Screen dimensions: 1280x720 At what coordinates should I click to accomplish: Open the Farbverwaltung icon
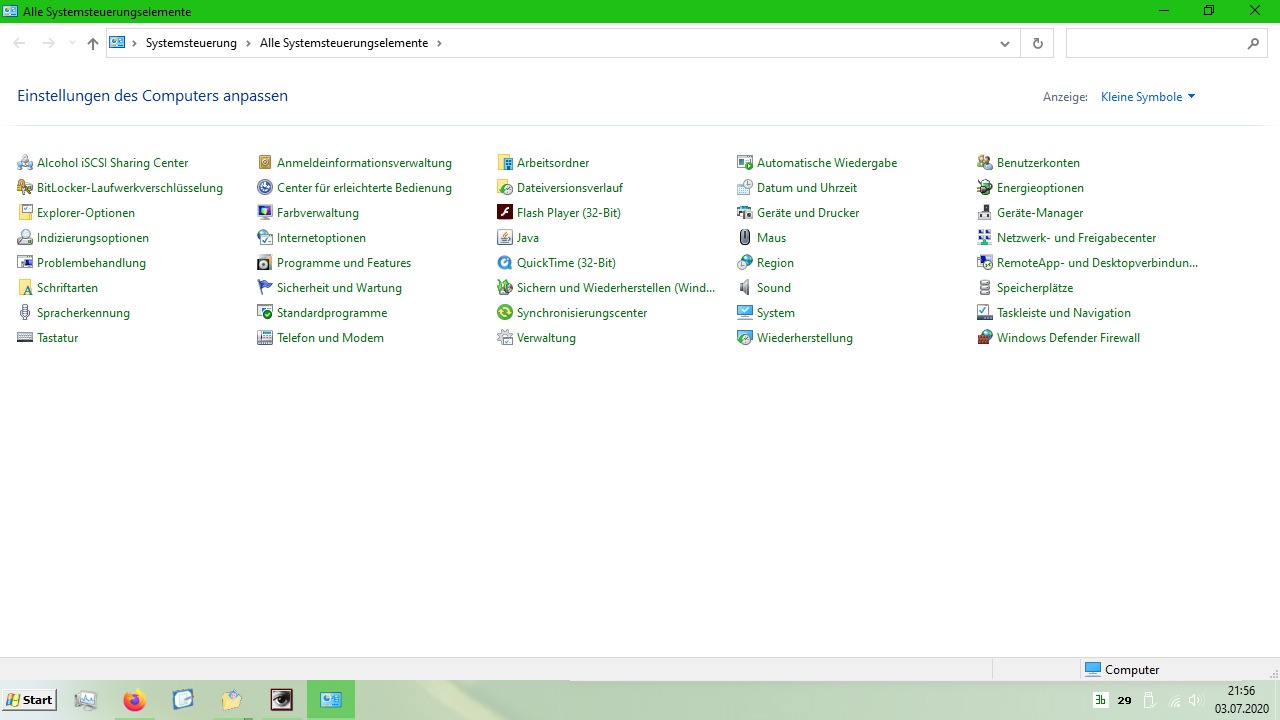pyautogui.click(x=265, y=213)
